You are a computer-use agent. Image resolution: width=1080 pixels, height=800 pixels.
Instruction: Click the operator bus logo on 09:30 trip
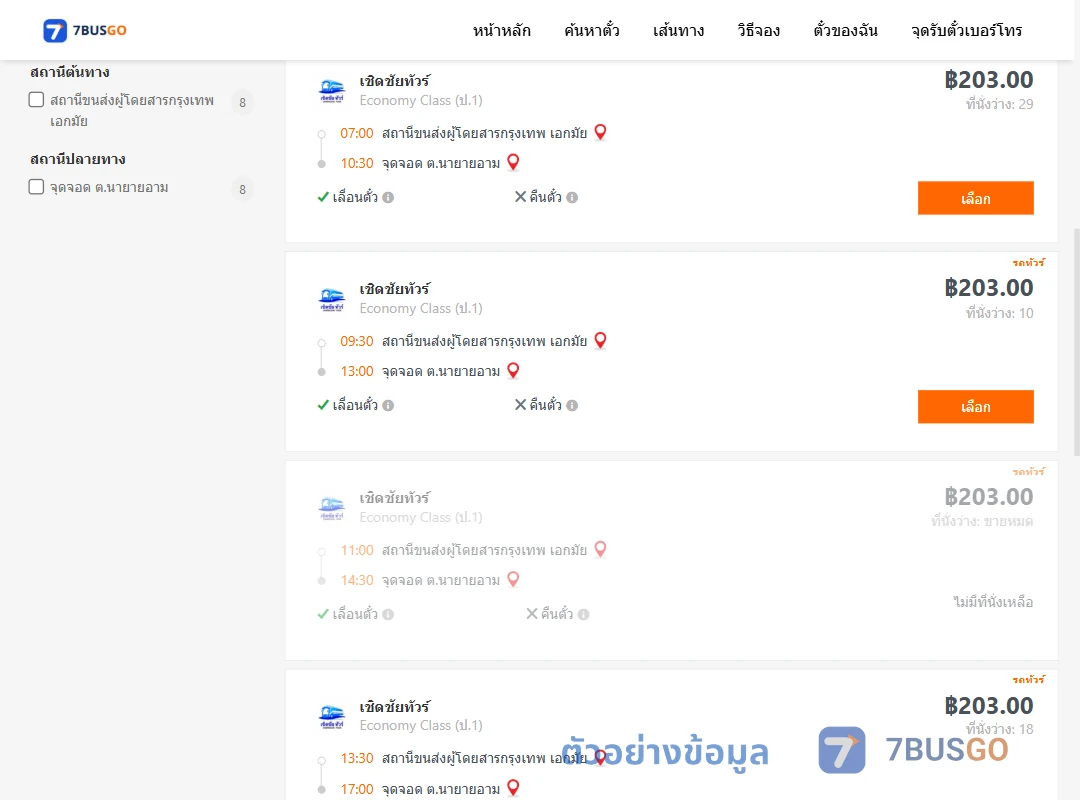(x=332, y=299)
